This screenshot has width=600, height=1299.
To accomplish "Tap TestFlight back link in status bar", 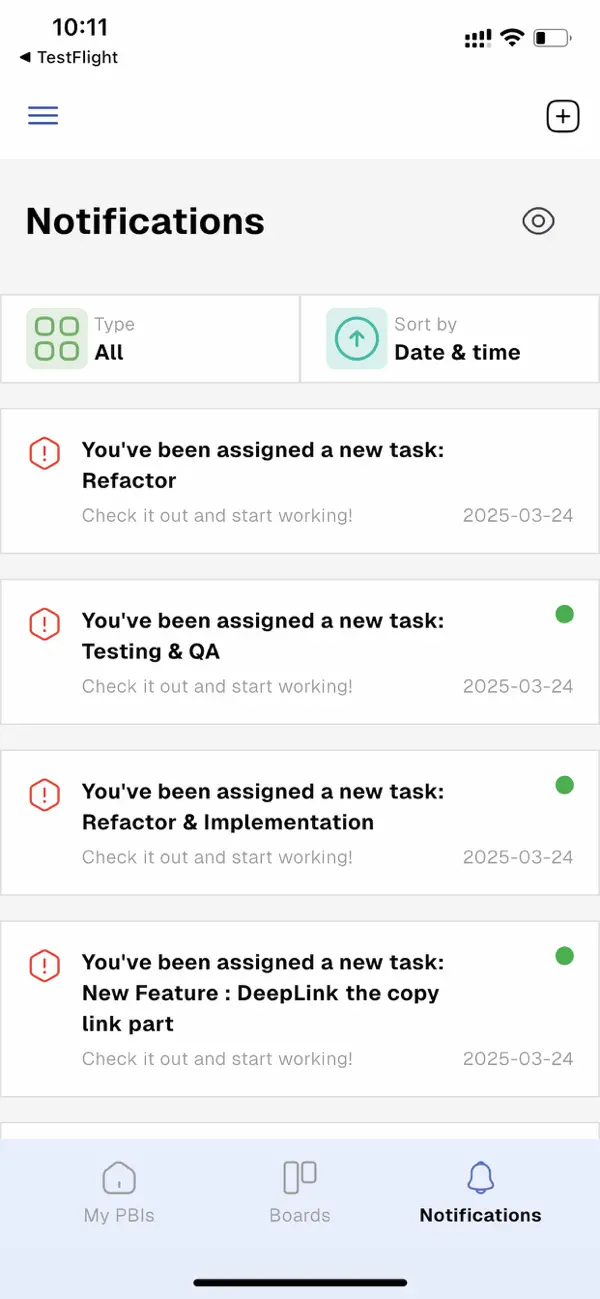I will point(67,57).
